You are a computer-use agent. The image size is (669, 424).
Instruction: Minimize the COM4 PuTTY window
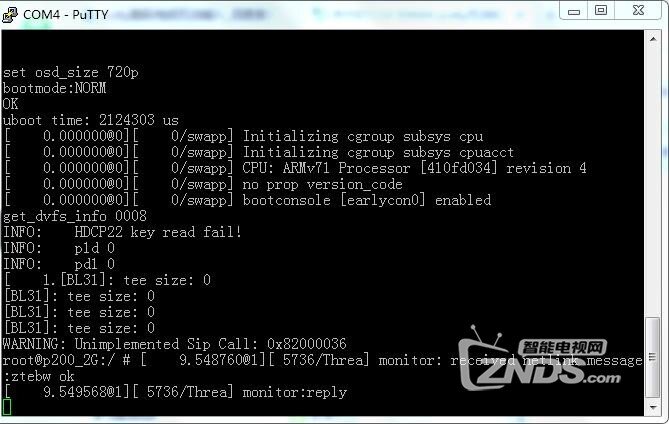point(573,10)
